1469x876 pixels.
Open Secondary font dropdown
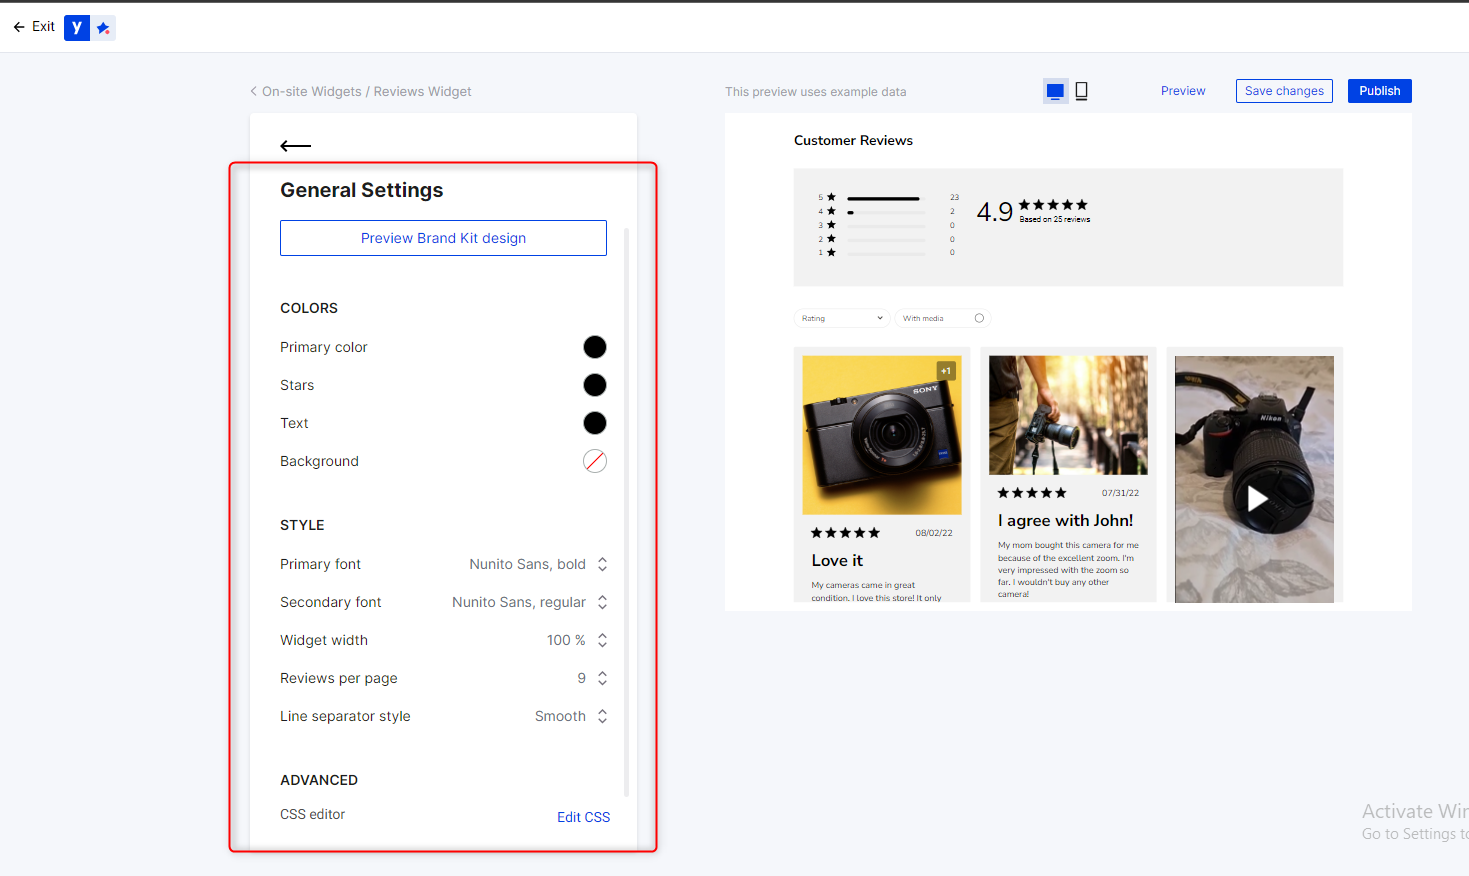click(530, 602)
